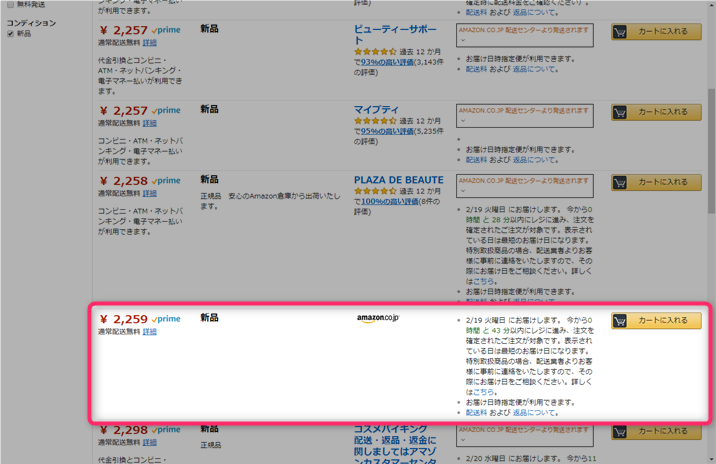Open 配送料 link in the マイプティ offer
This screenshot has width=716, height=464.
(x=476, y=160)
